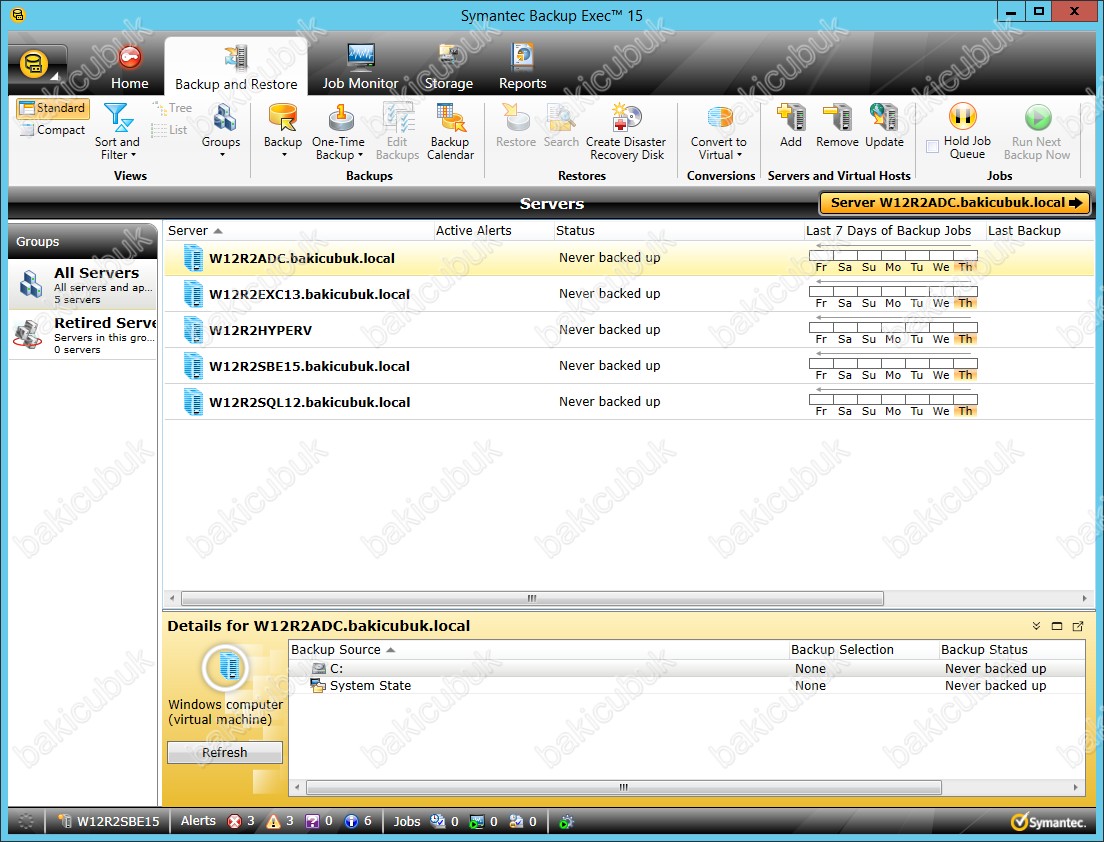This screenshot has width=1104, height=842.
Task: Open attention-required alerts in status bar
Action: [x=319, y=821]
